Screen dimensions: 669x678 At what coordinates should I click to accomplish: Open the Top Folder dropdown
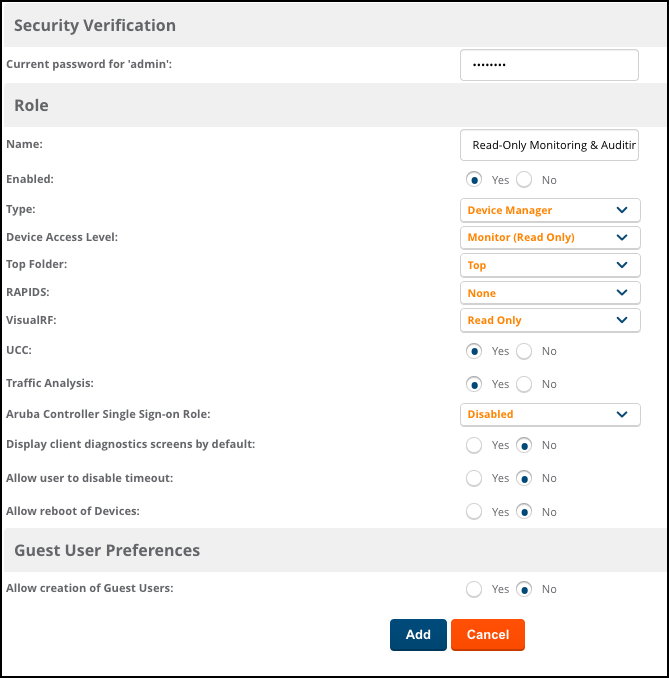(x=549, y=266)
